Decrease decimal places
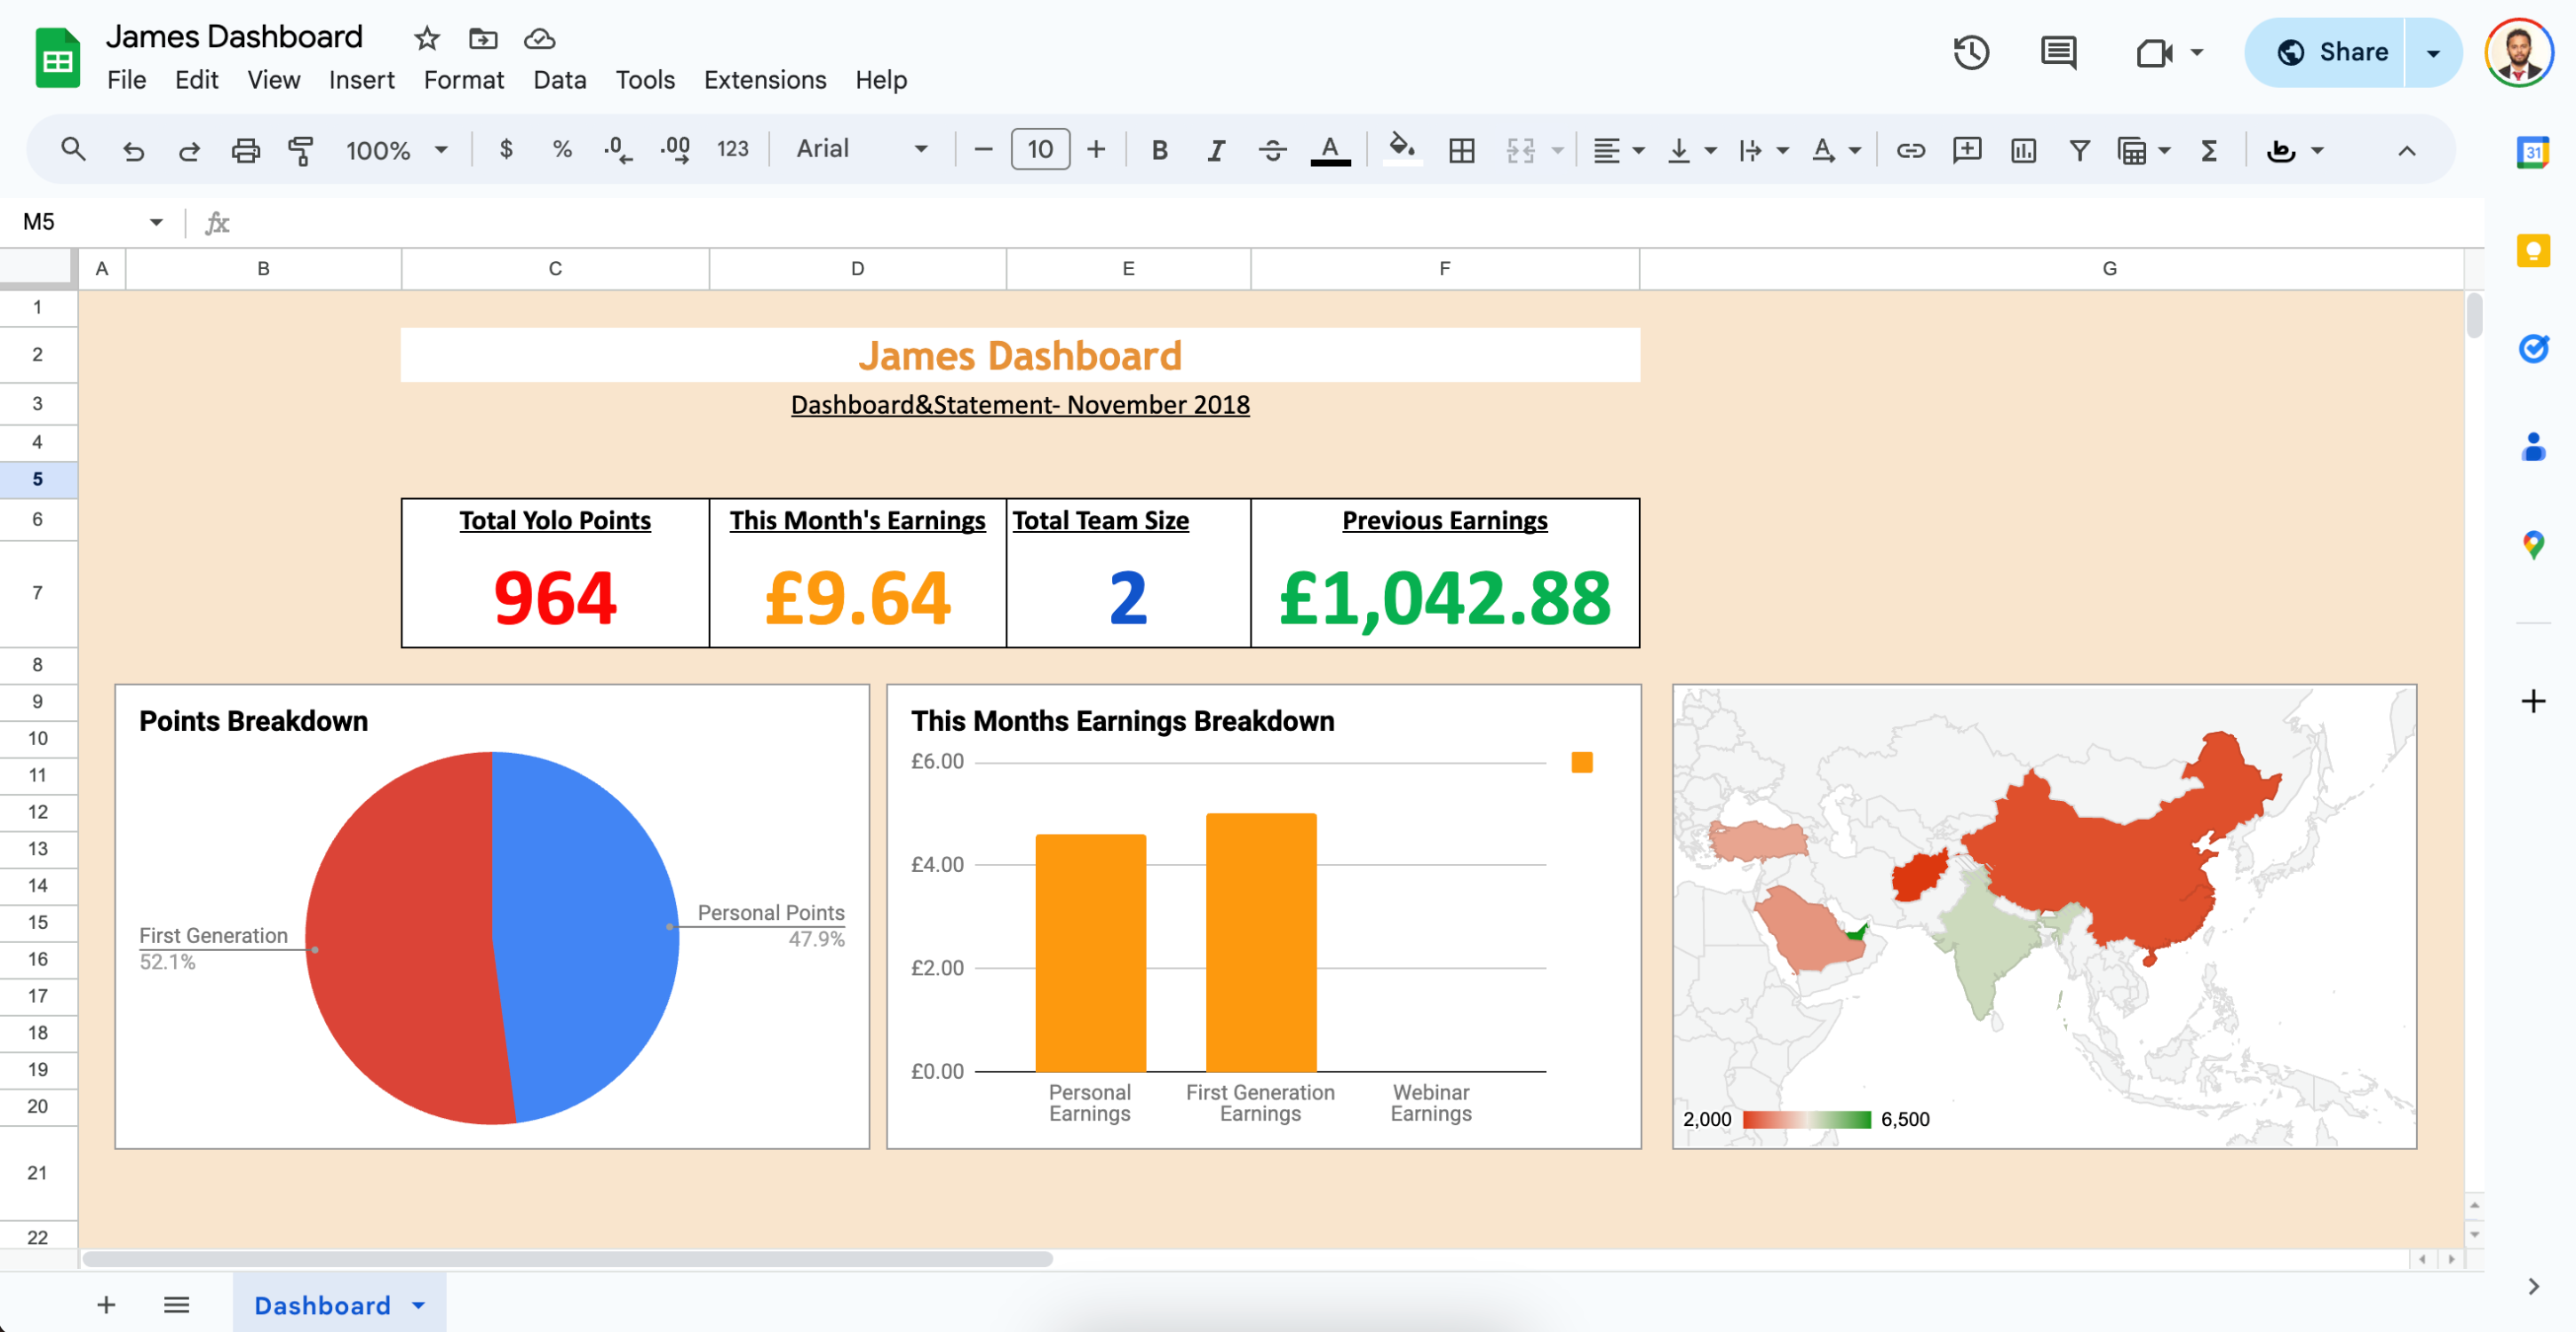This screenshot has width=2576, height=1332. click(618, 150)
